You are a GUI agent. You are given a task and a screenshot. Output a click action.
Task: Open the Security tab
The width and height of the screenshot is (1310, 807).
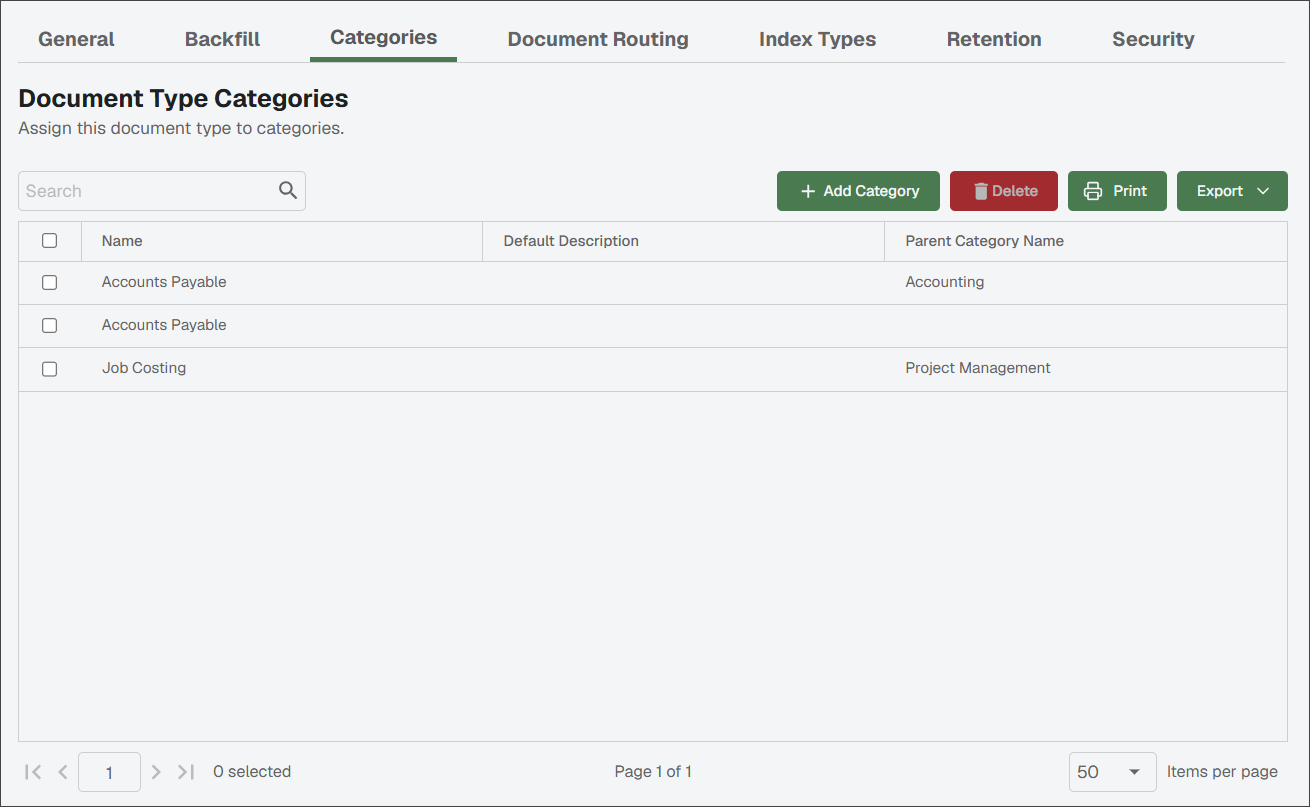pyautogui.click(x=1153, y=39)
